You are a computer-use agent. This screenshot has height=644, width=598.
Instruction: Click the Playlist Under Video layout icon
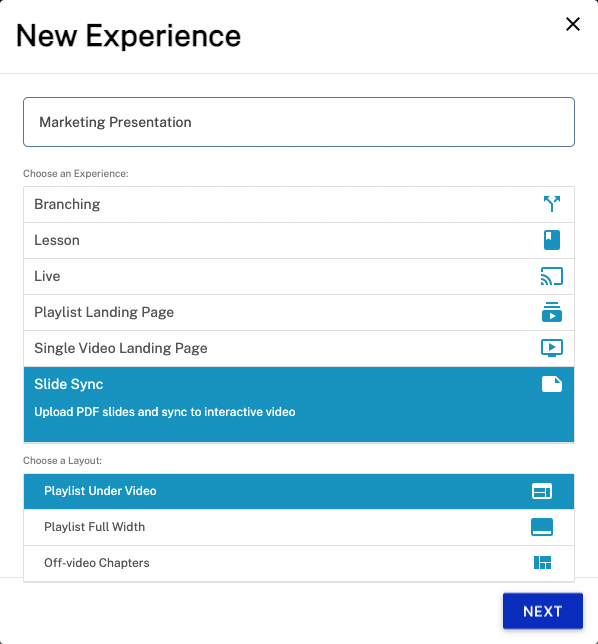(x=542, y=491)
